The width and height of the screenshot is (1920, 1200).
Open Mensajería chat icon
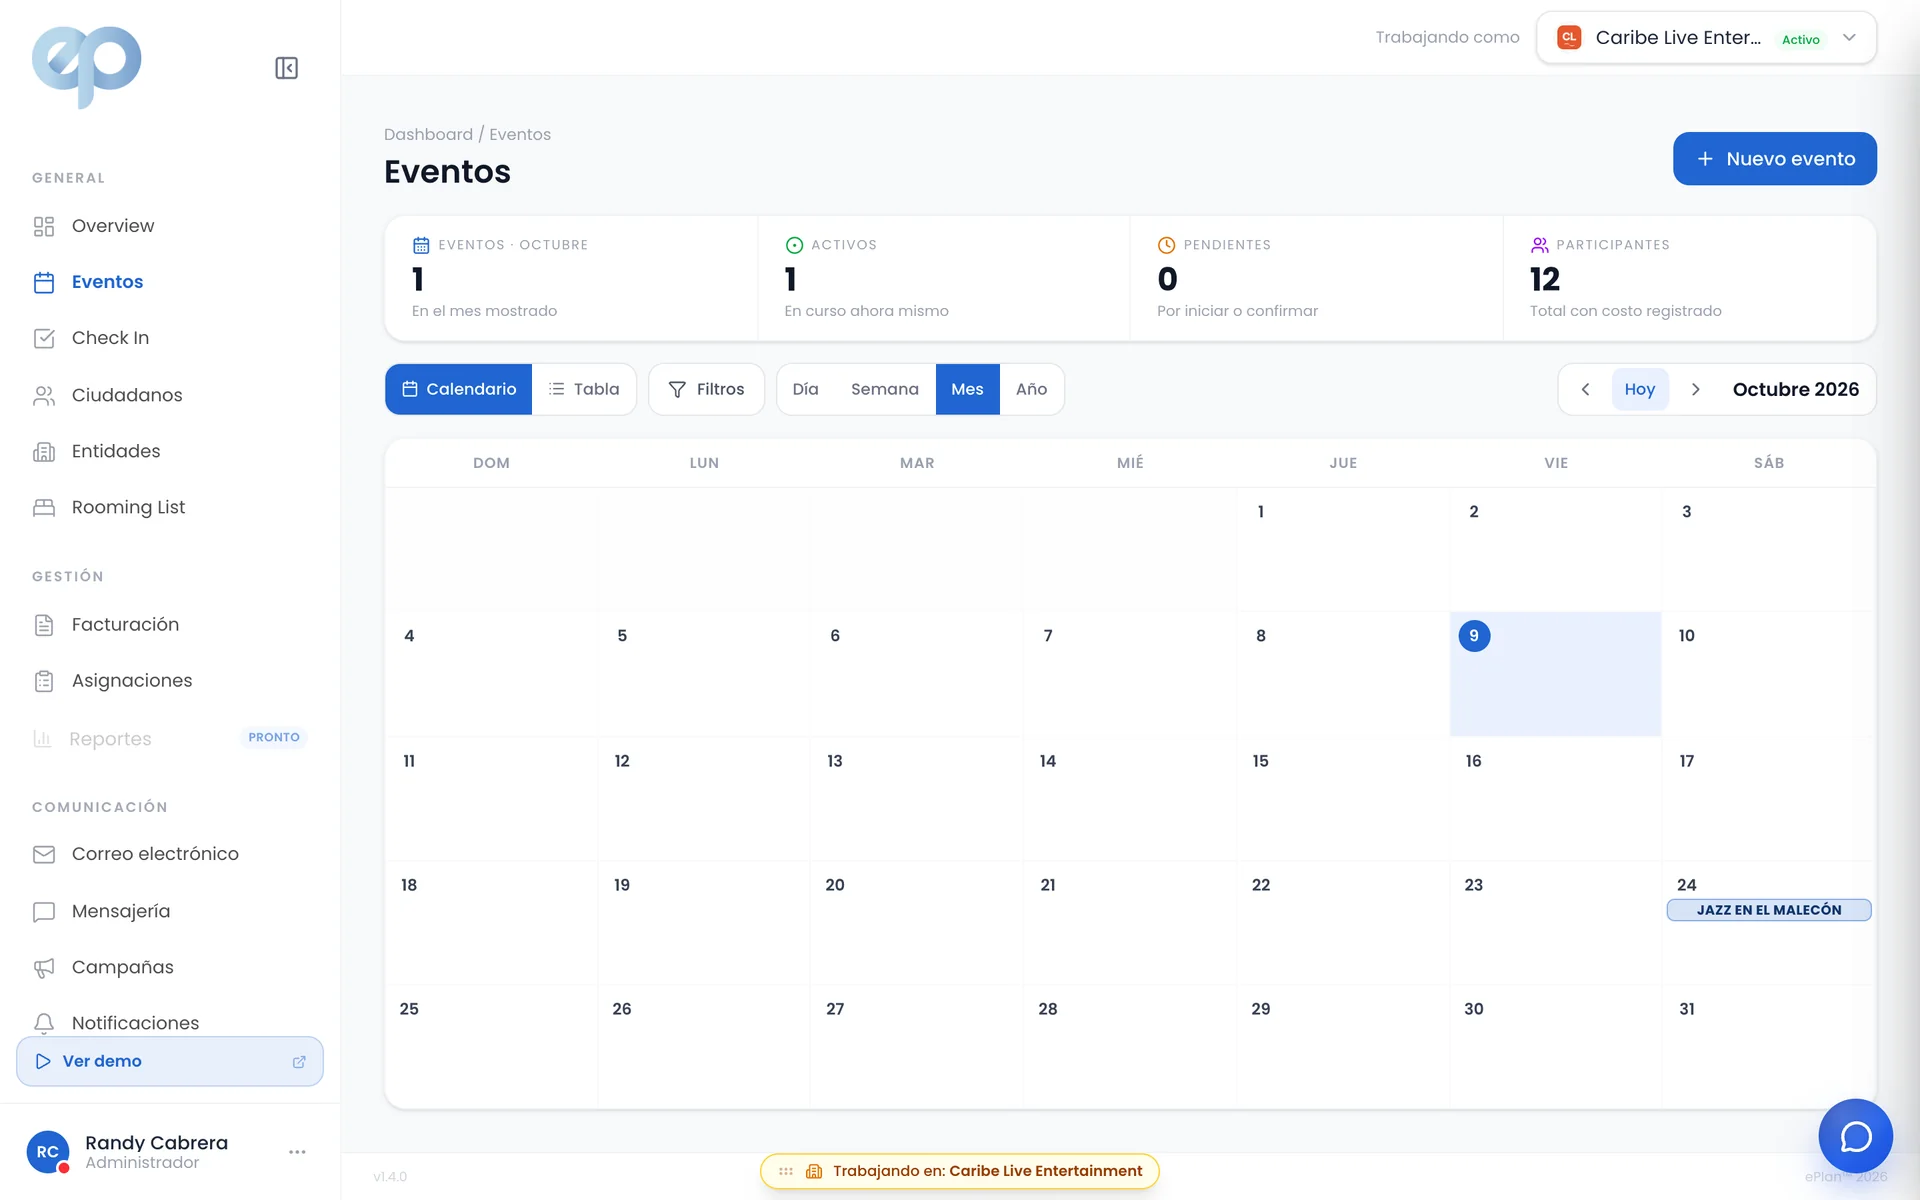44,912
